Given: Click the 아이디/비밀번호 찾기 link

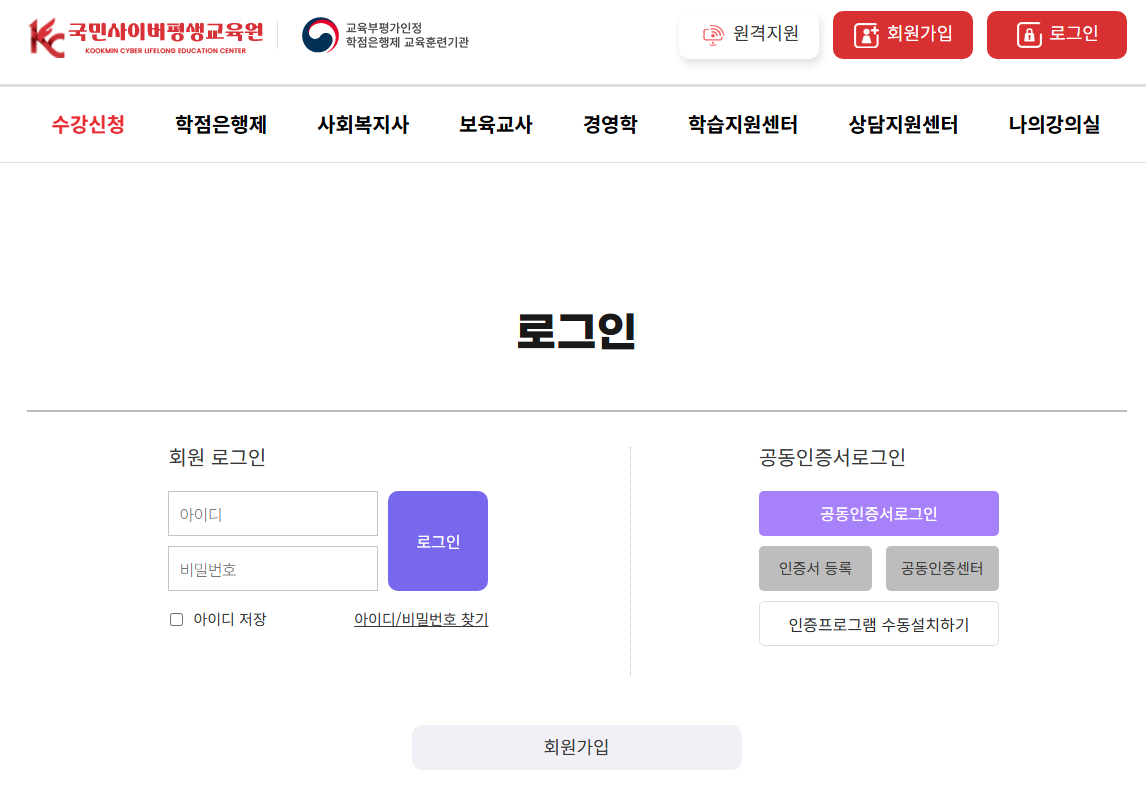Looking at the screenshot, I should pos(422,619).
